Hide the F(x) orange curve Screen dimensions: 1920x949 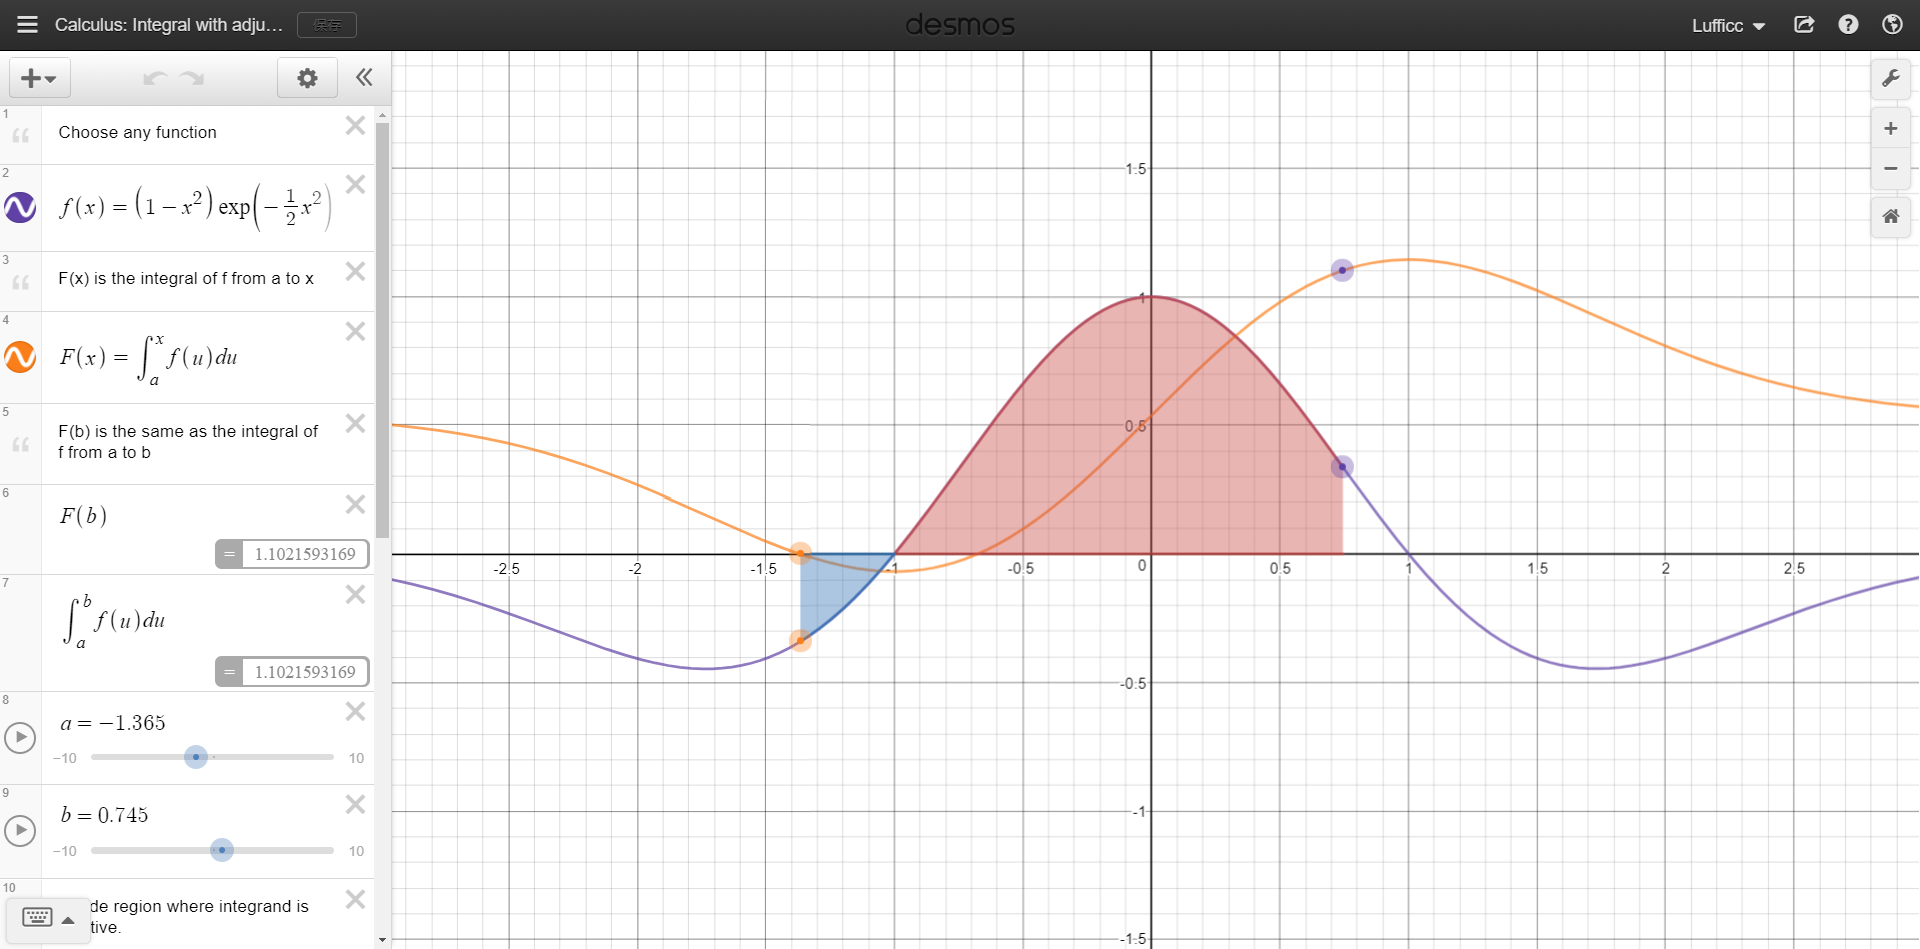coord(20,357)
